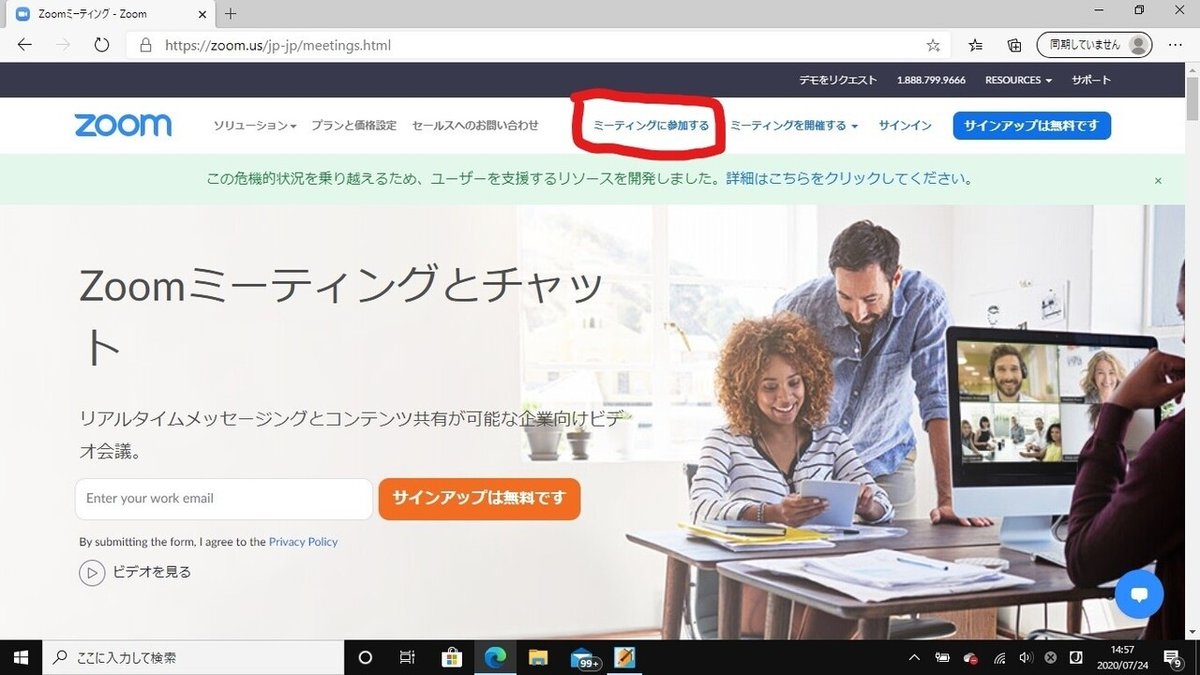
Task: Open the Favorites list icon
Action: tap(976, 45)
